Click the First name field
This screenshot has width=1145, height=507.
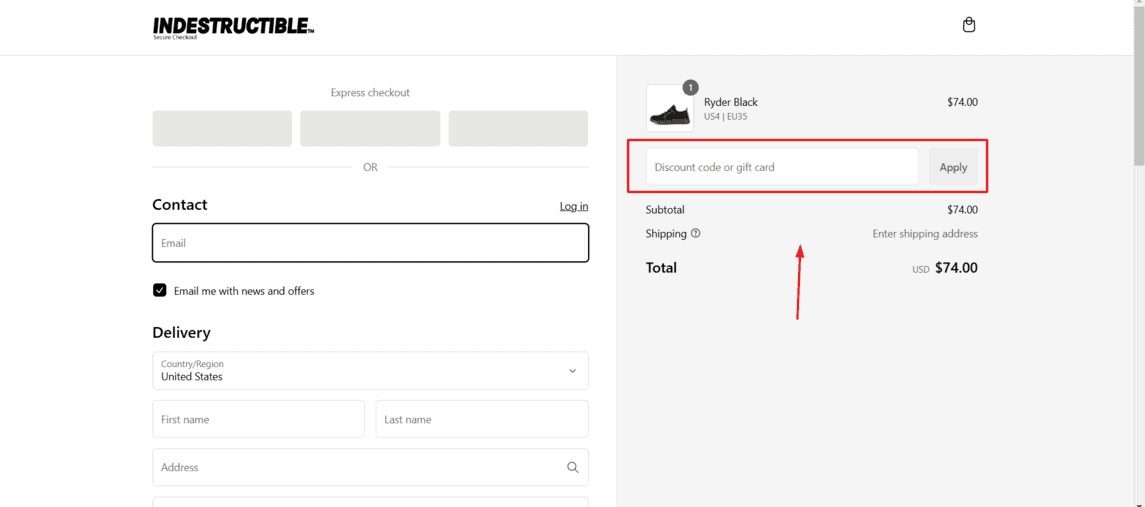point(259,419)
